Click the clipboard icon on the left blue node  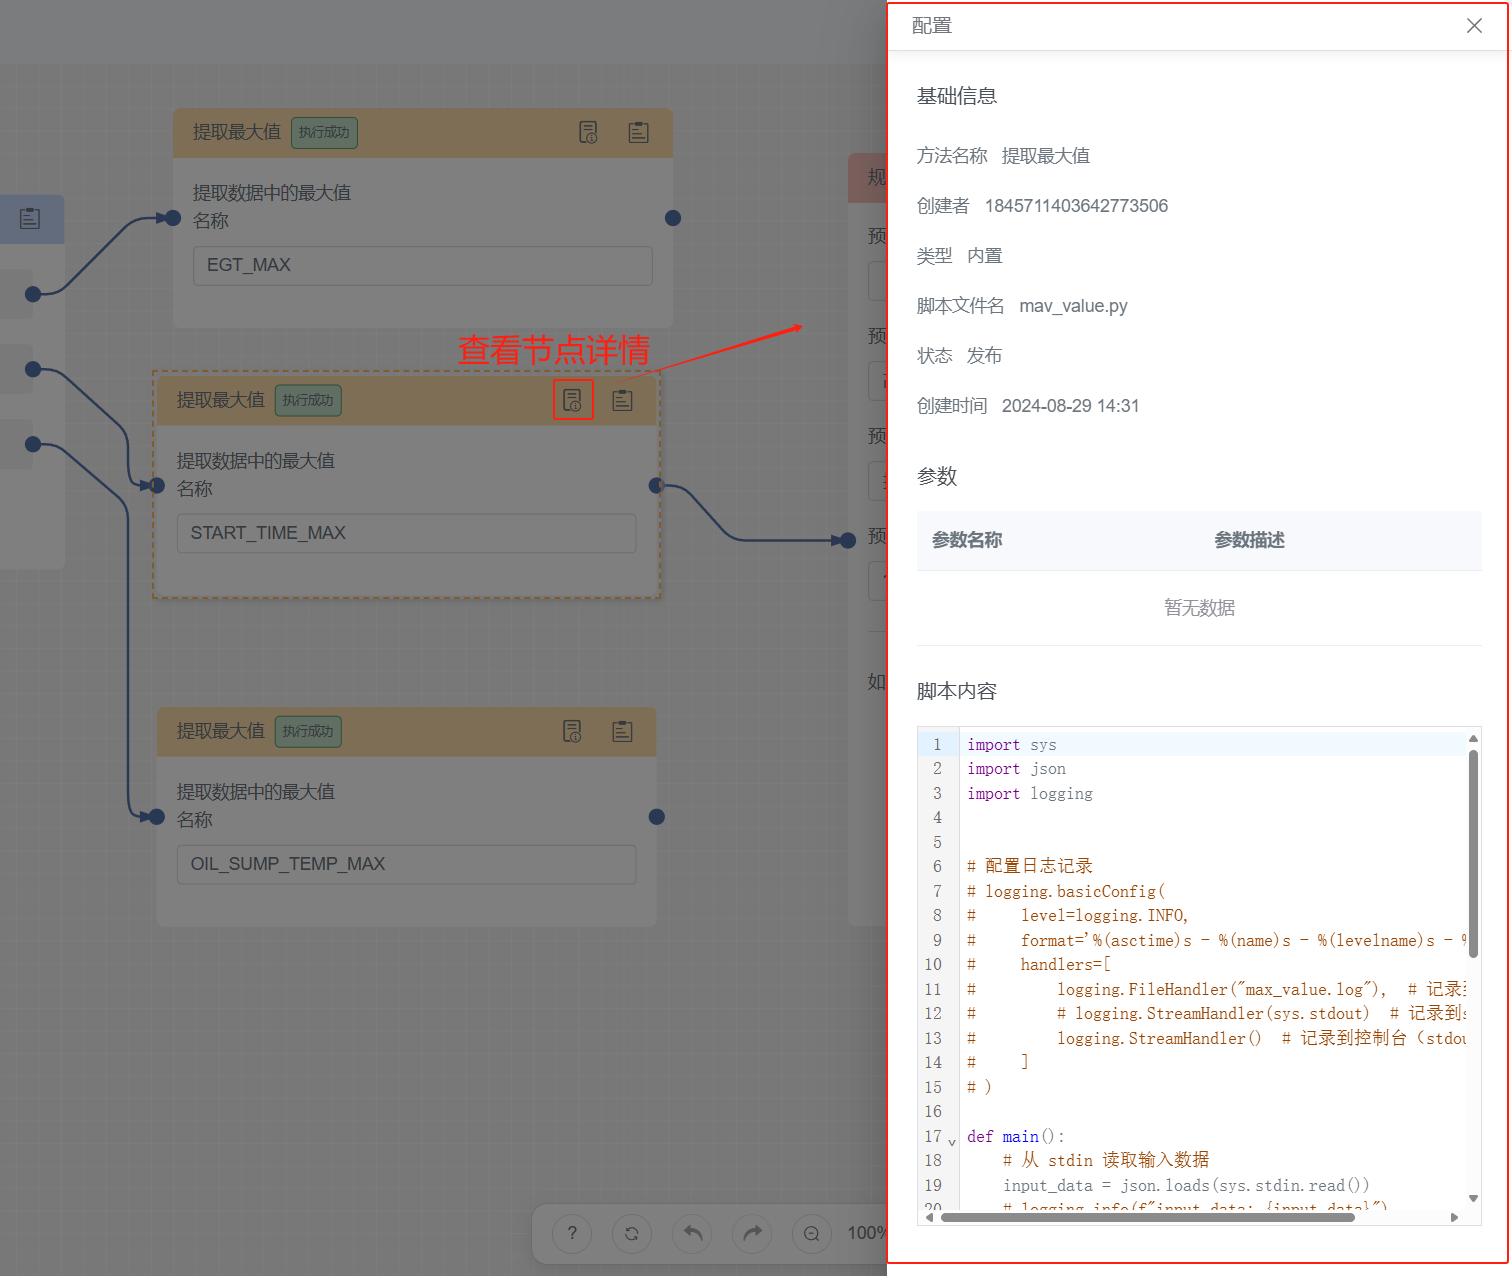click(30, 218)
